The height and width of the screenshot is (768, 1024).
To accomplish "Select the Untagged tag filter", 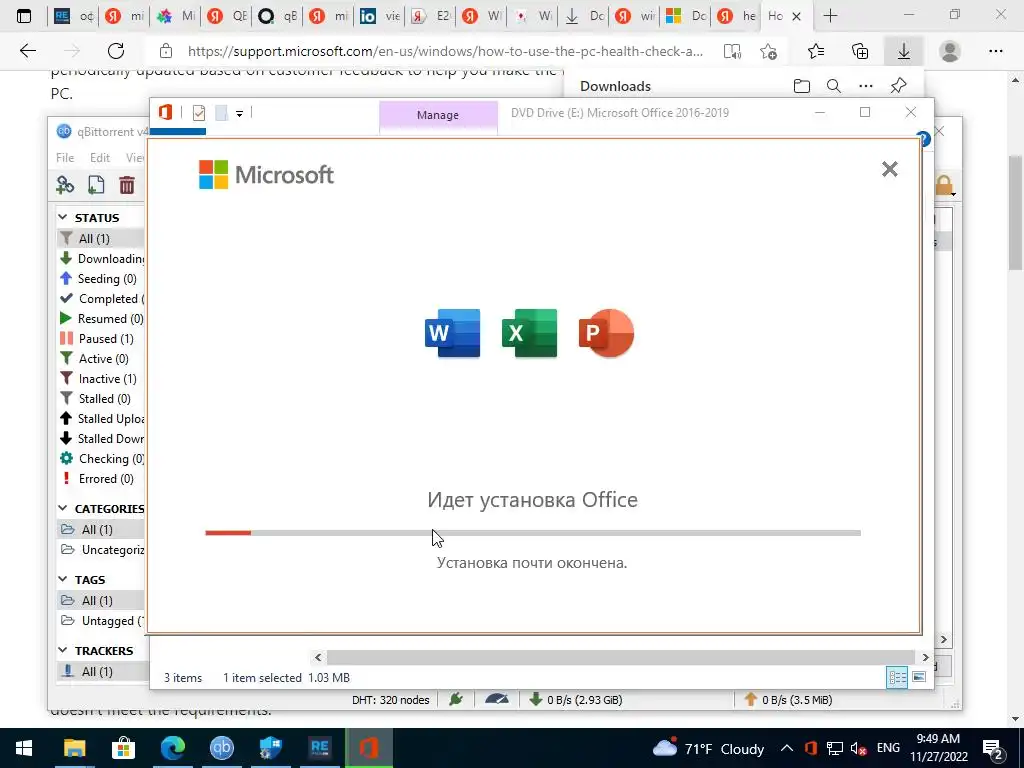I will (101, 620).
